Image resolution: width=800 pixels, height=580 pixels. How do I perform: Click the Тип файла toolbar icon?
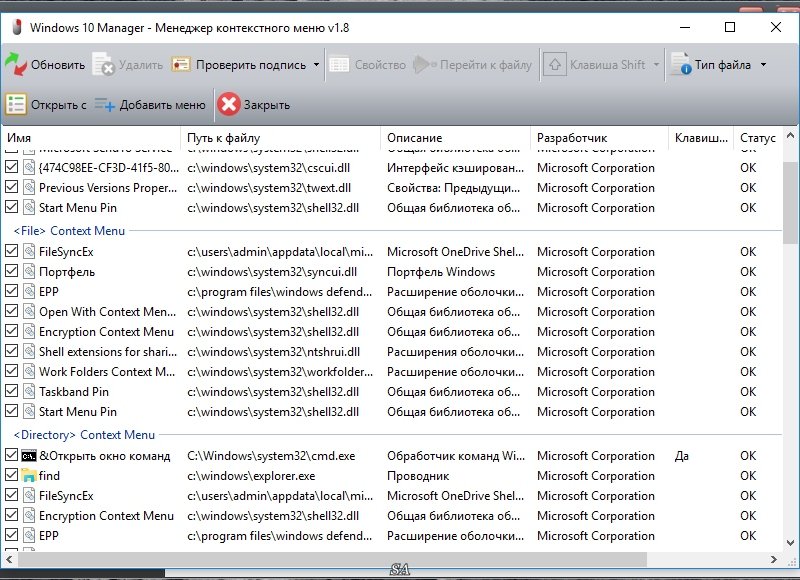pyautogui.click(x=681, y=65)
